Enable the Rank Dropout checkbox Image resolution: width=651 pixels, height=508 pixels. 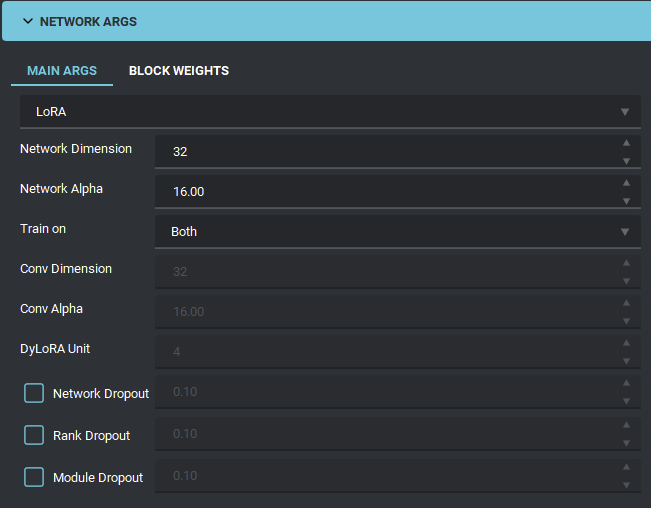(34, 435)
